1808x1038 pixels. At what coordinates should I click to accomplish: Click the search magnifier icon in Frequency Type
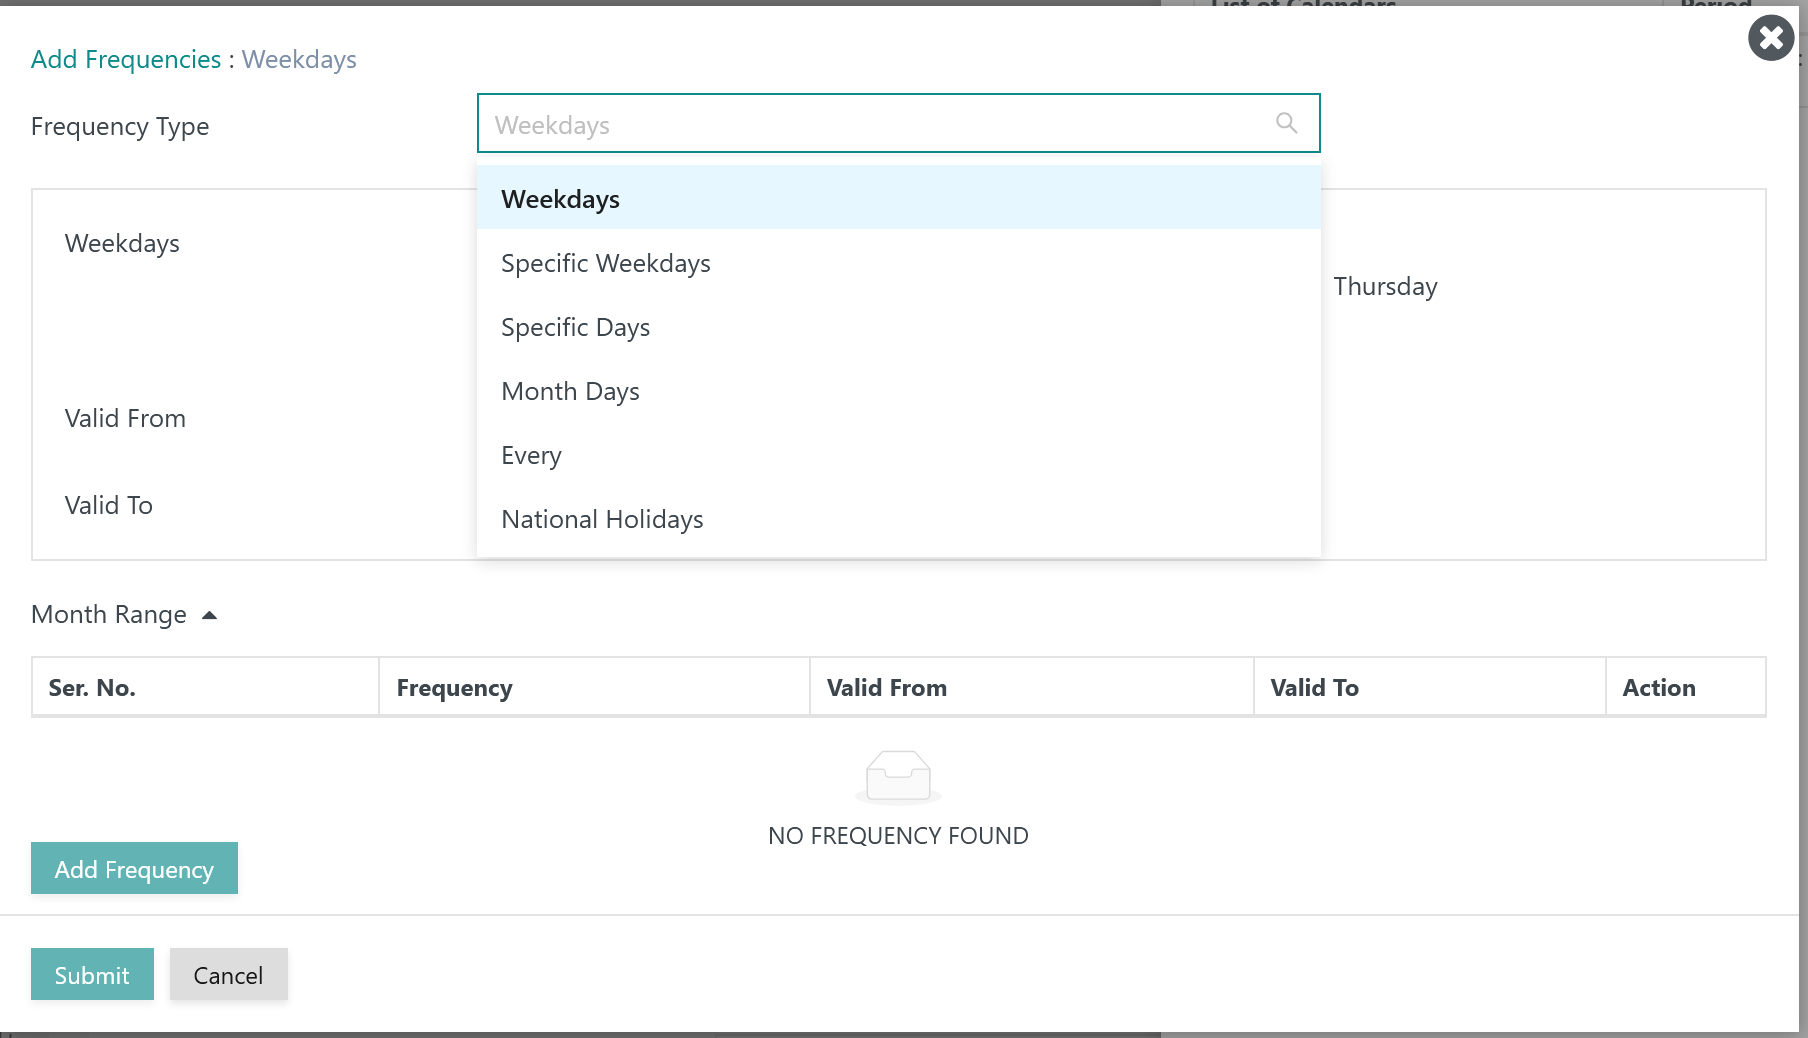pyautogui.click(x=1286, y=123)
